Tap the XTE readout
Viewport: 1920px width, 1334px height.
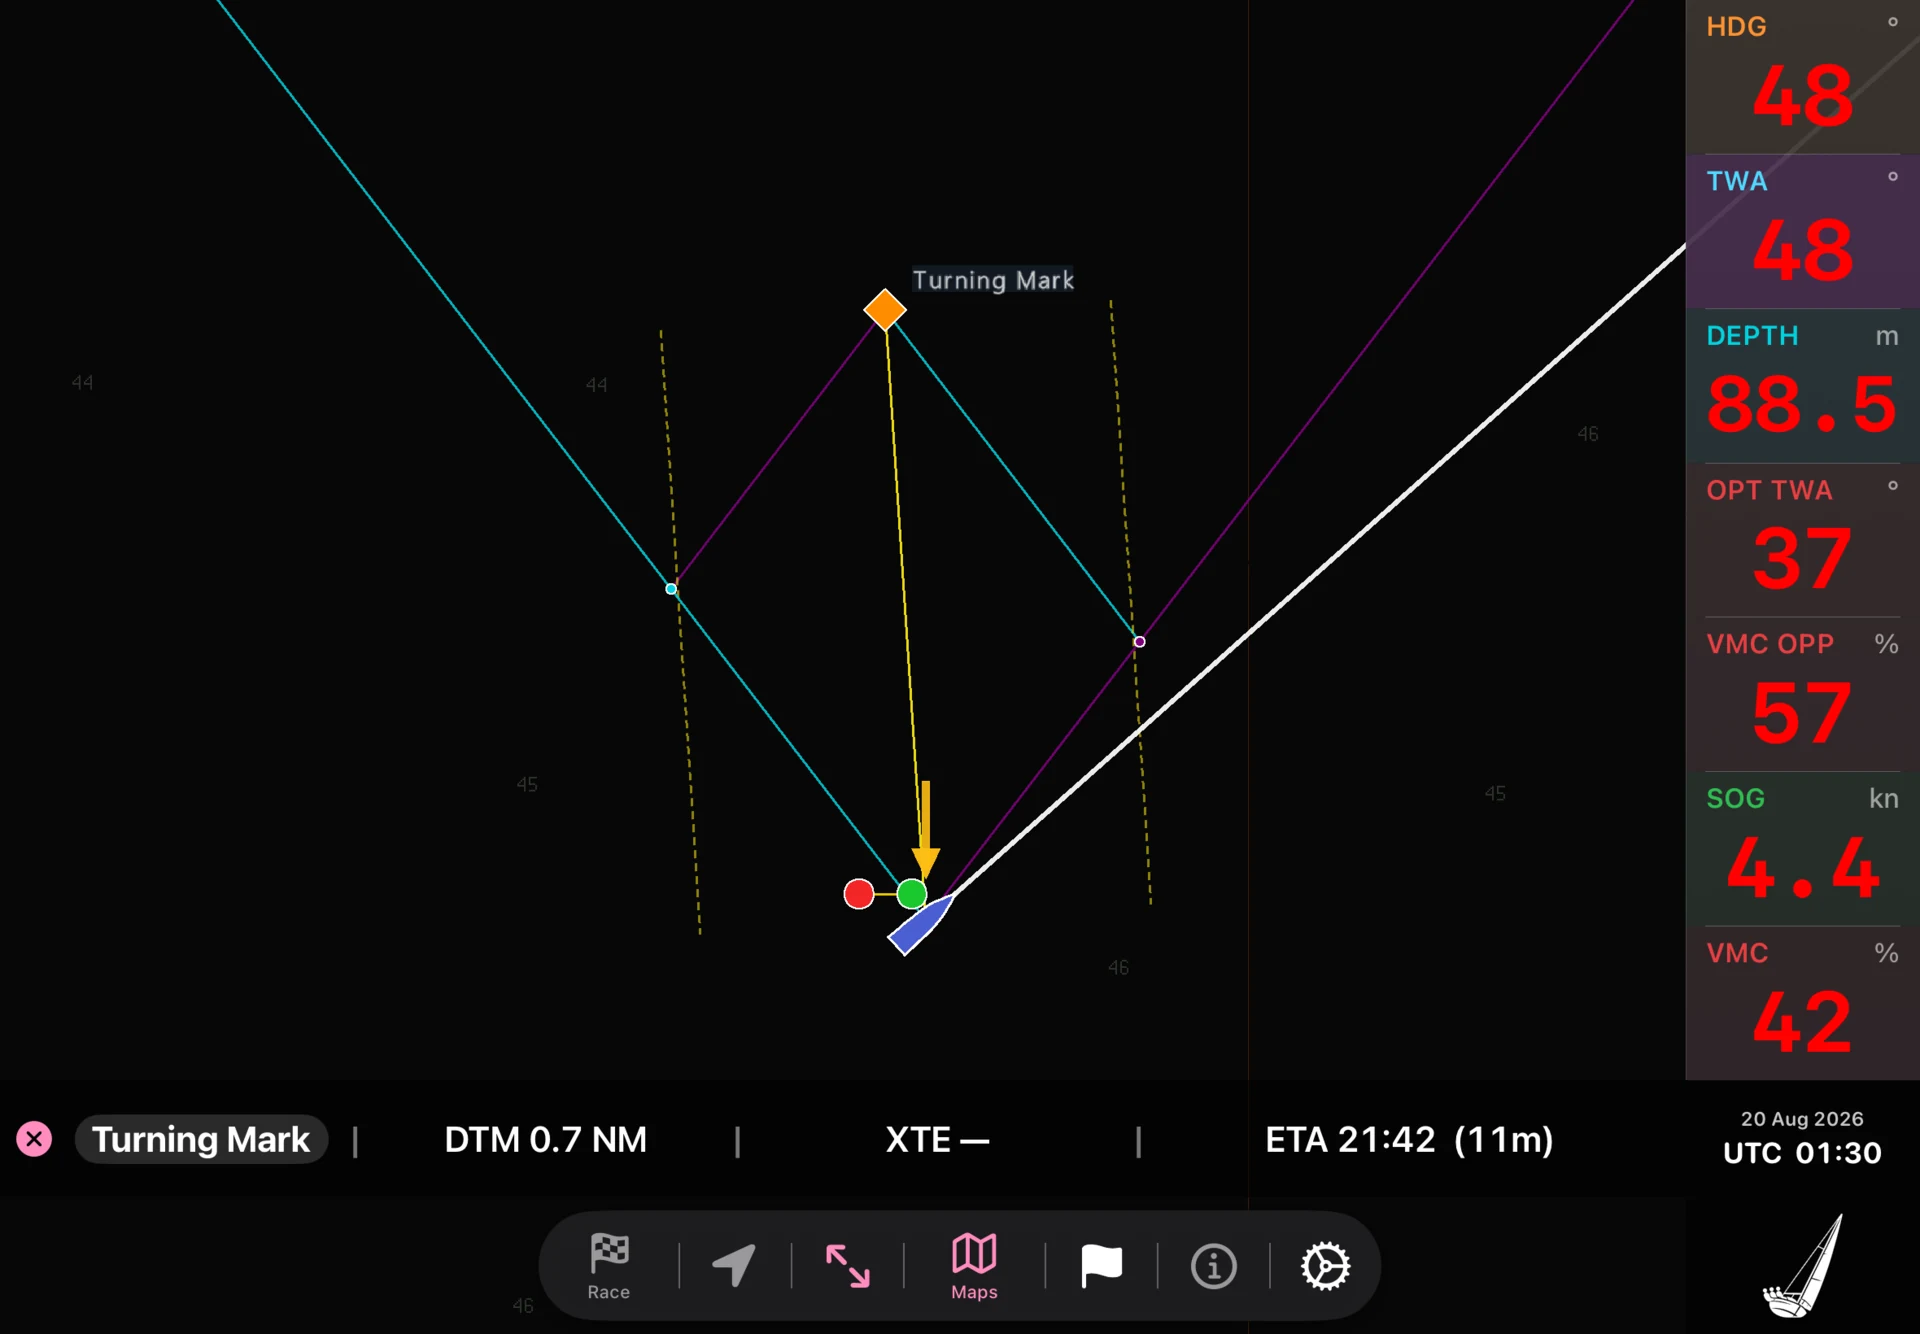click(937, 1139)
